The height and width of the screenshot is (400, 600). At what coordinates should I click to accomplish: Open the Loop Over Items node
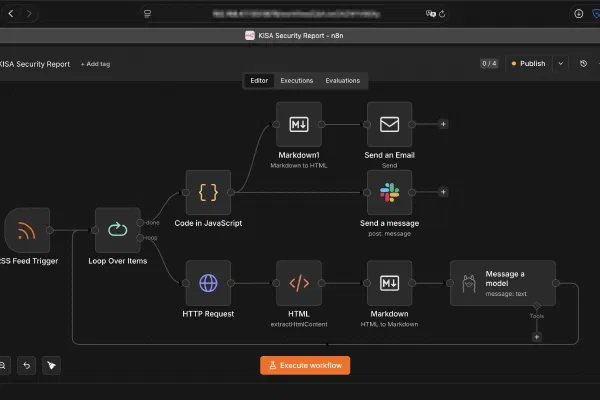point(117,230)
